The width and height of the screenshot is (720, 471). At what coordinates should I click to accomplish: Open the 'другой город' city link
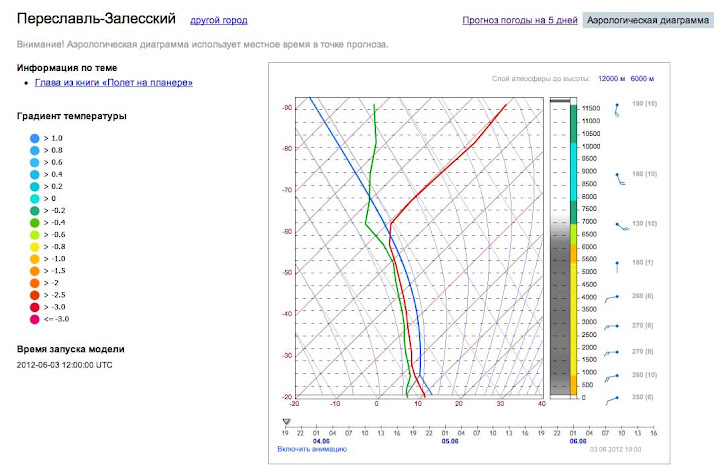219,20
